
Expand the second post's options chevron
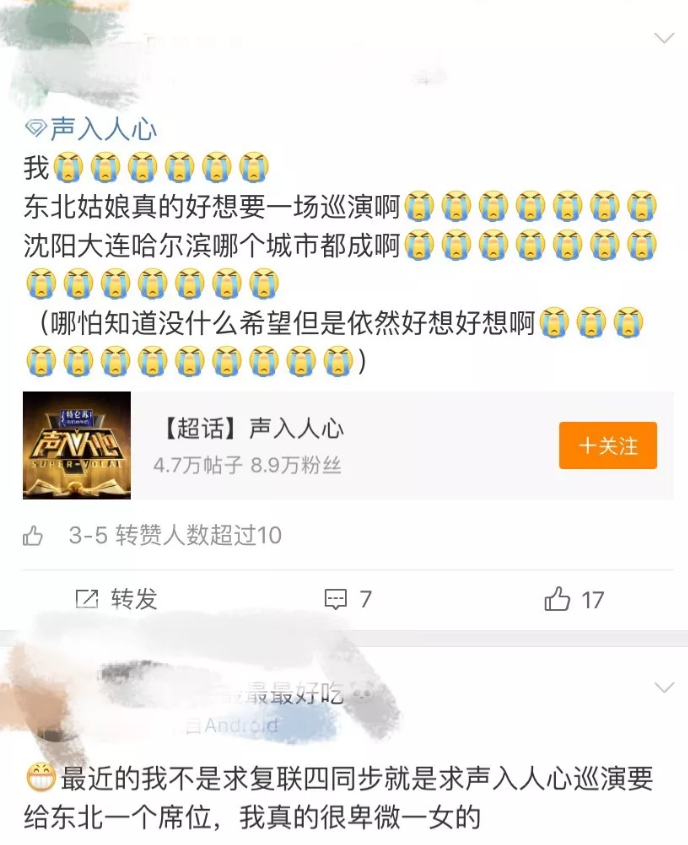[x=664, y=688]
